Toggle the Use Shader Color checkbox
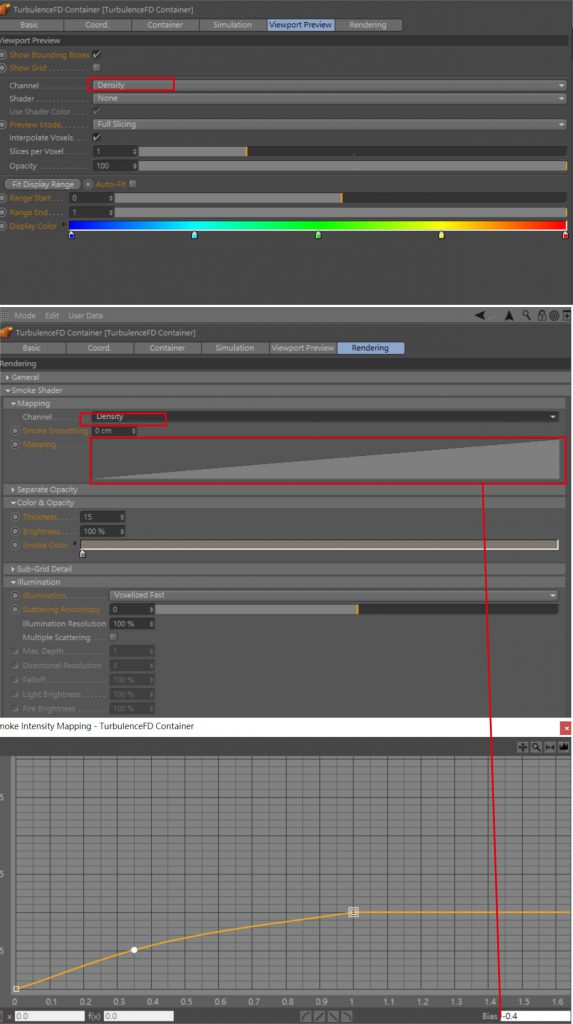Image resolution: width=573 pixels, height=1024 pixels. 97,112
